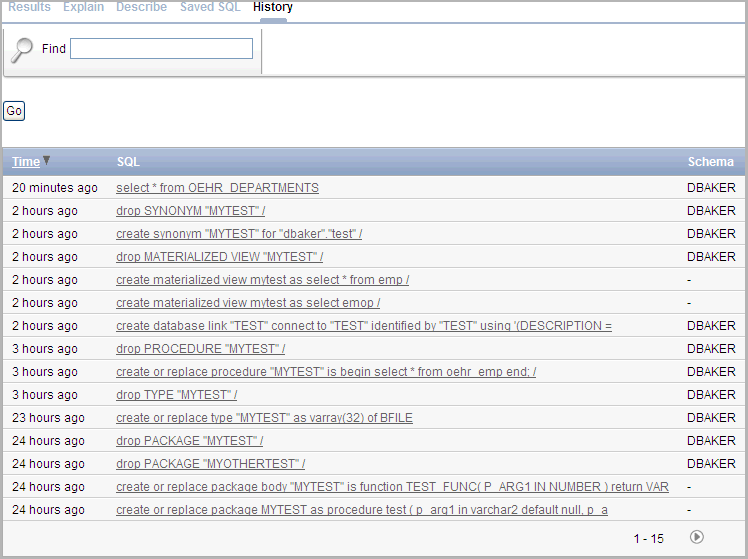
Task: Click the SQL column header
Action: [128, 162]
